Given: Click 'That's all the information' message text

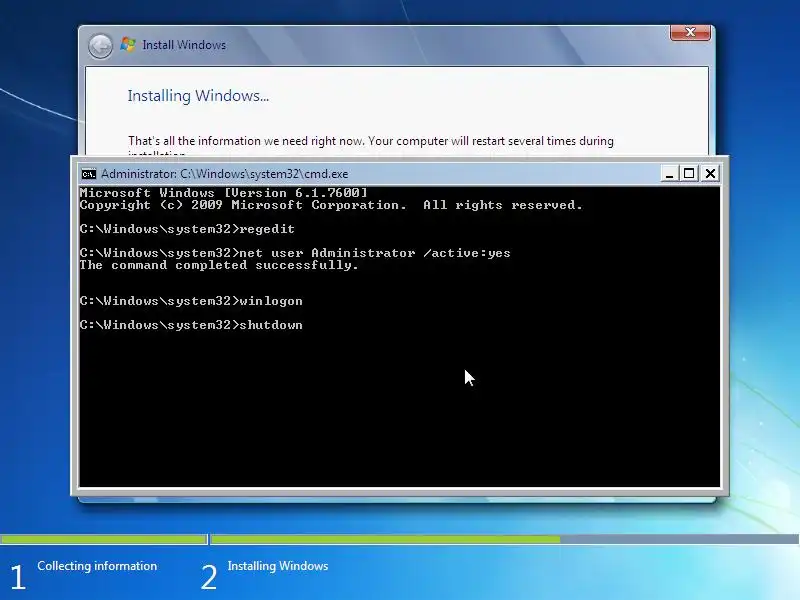Looking at the screenshot, I should click(371, 141).
